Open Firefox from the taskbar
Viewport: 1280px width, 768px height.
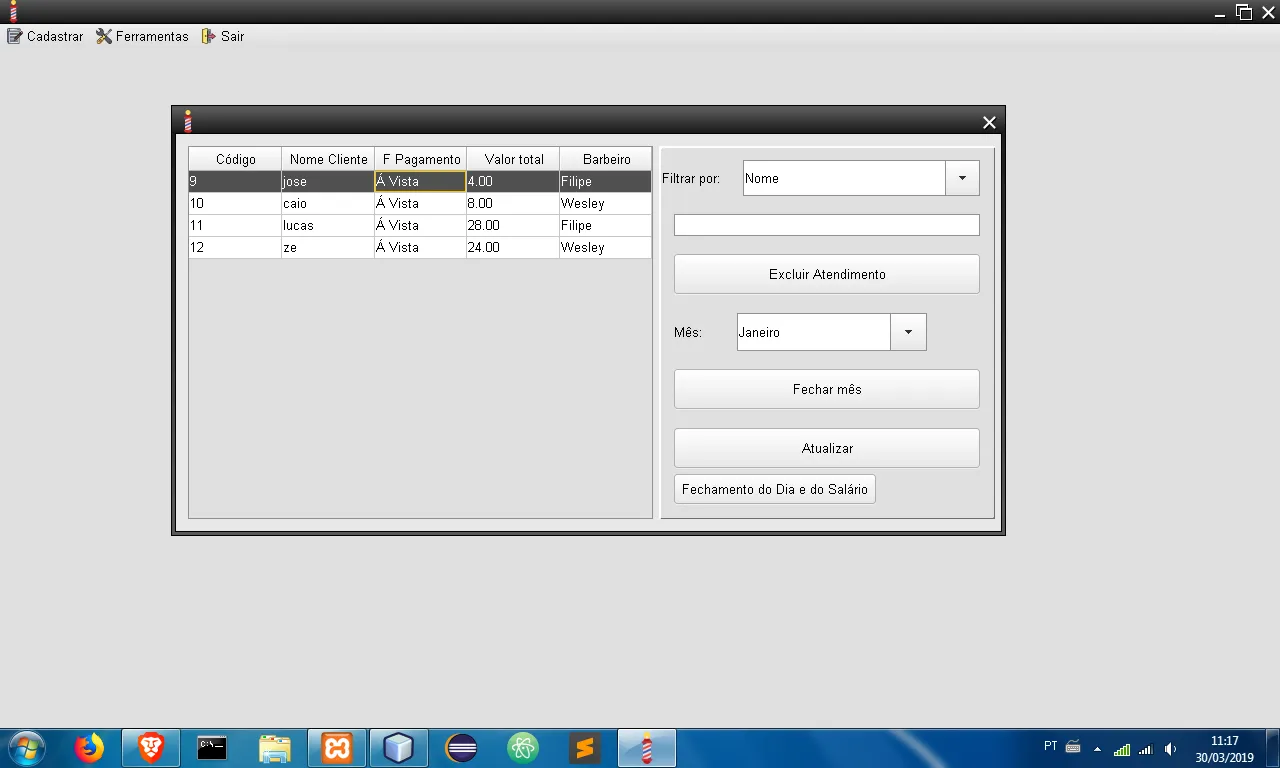click(x=89, y=748)
